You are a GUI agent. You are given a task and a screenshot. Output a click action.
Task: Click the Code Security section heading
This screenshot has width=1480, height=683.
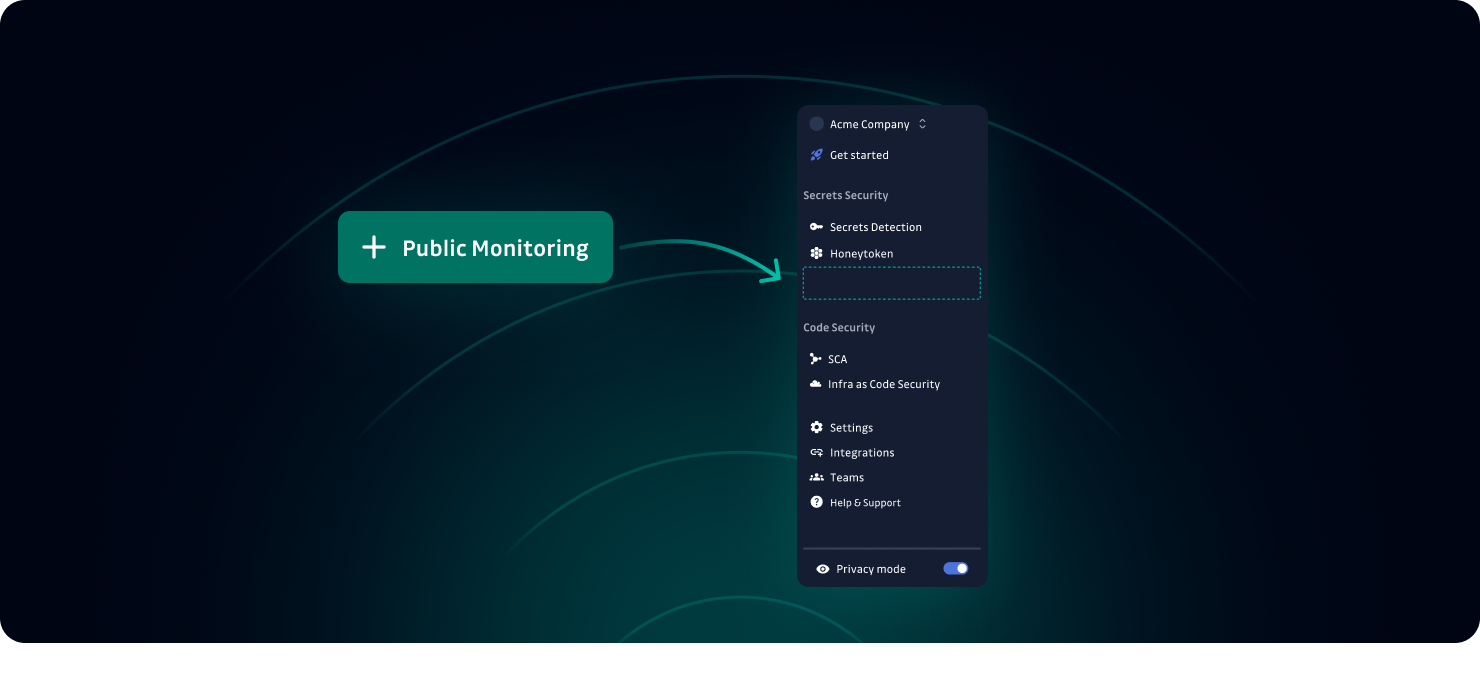click(x=839, y=327)
